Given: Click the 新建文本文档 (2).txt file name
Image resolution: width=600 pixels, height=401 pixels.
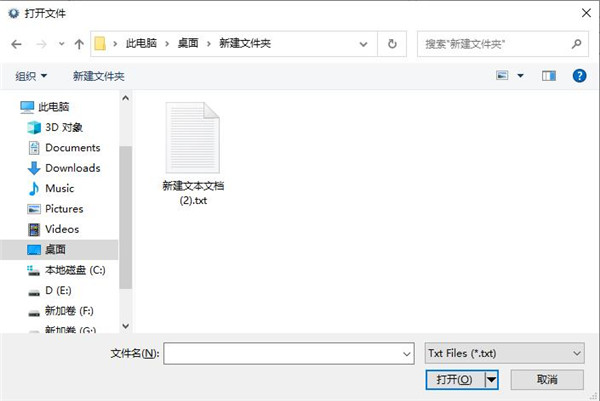Looking at the screenshot, I should pyautogui.click(x=193, y=193).
